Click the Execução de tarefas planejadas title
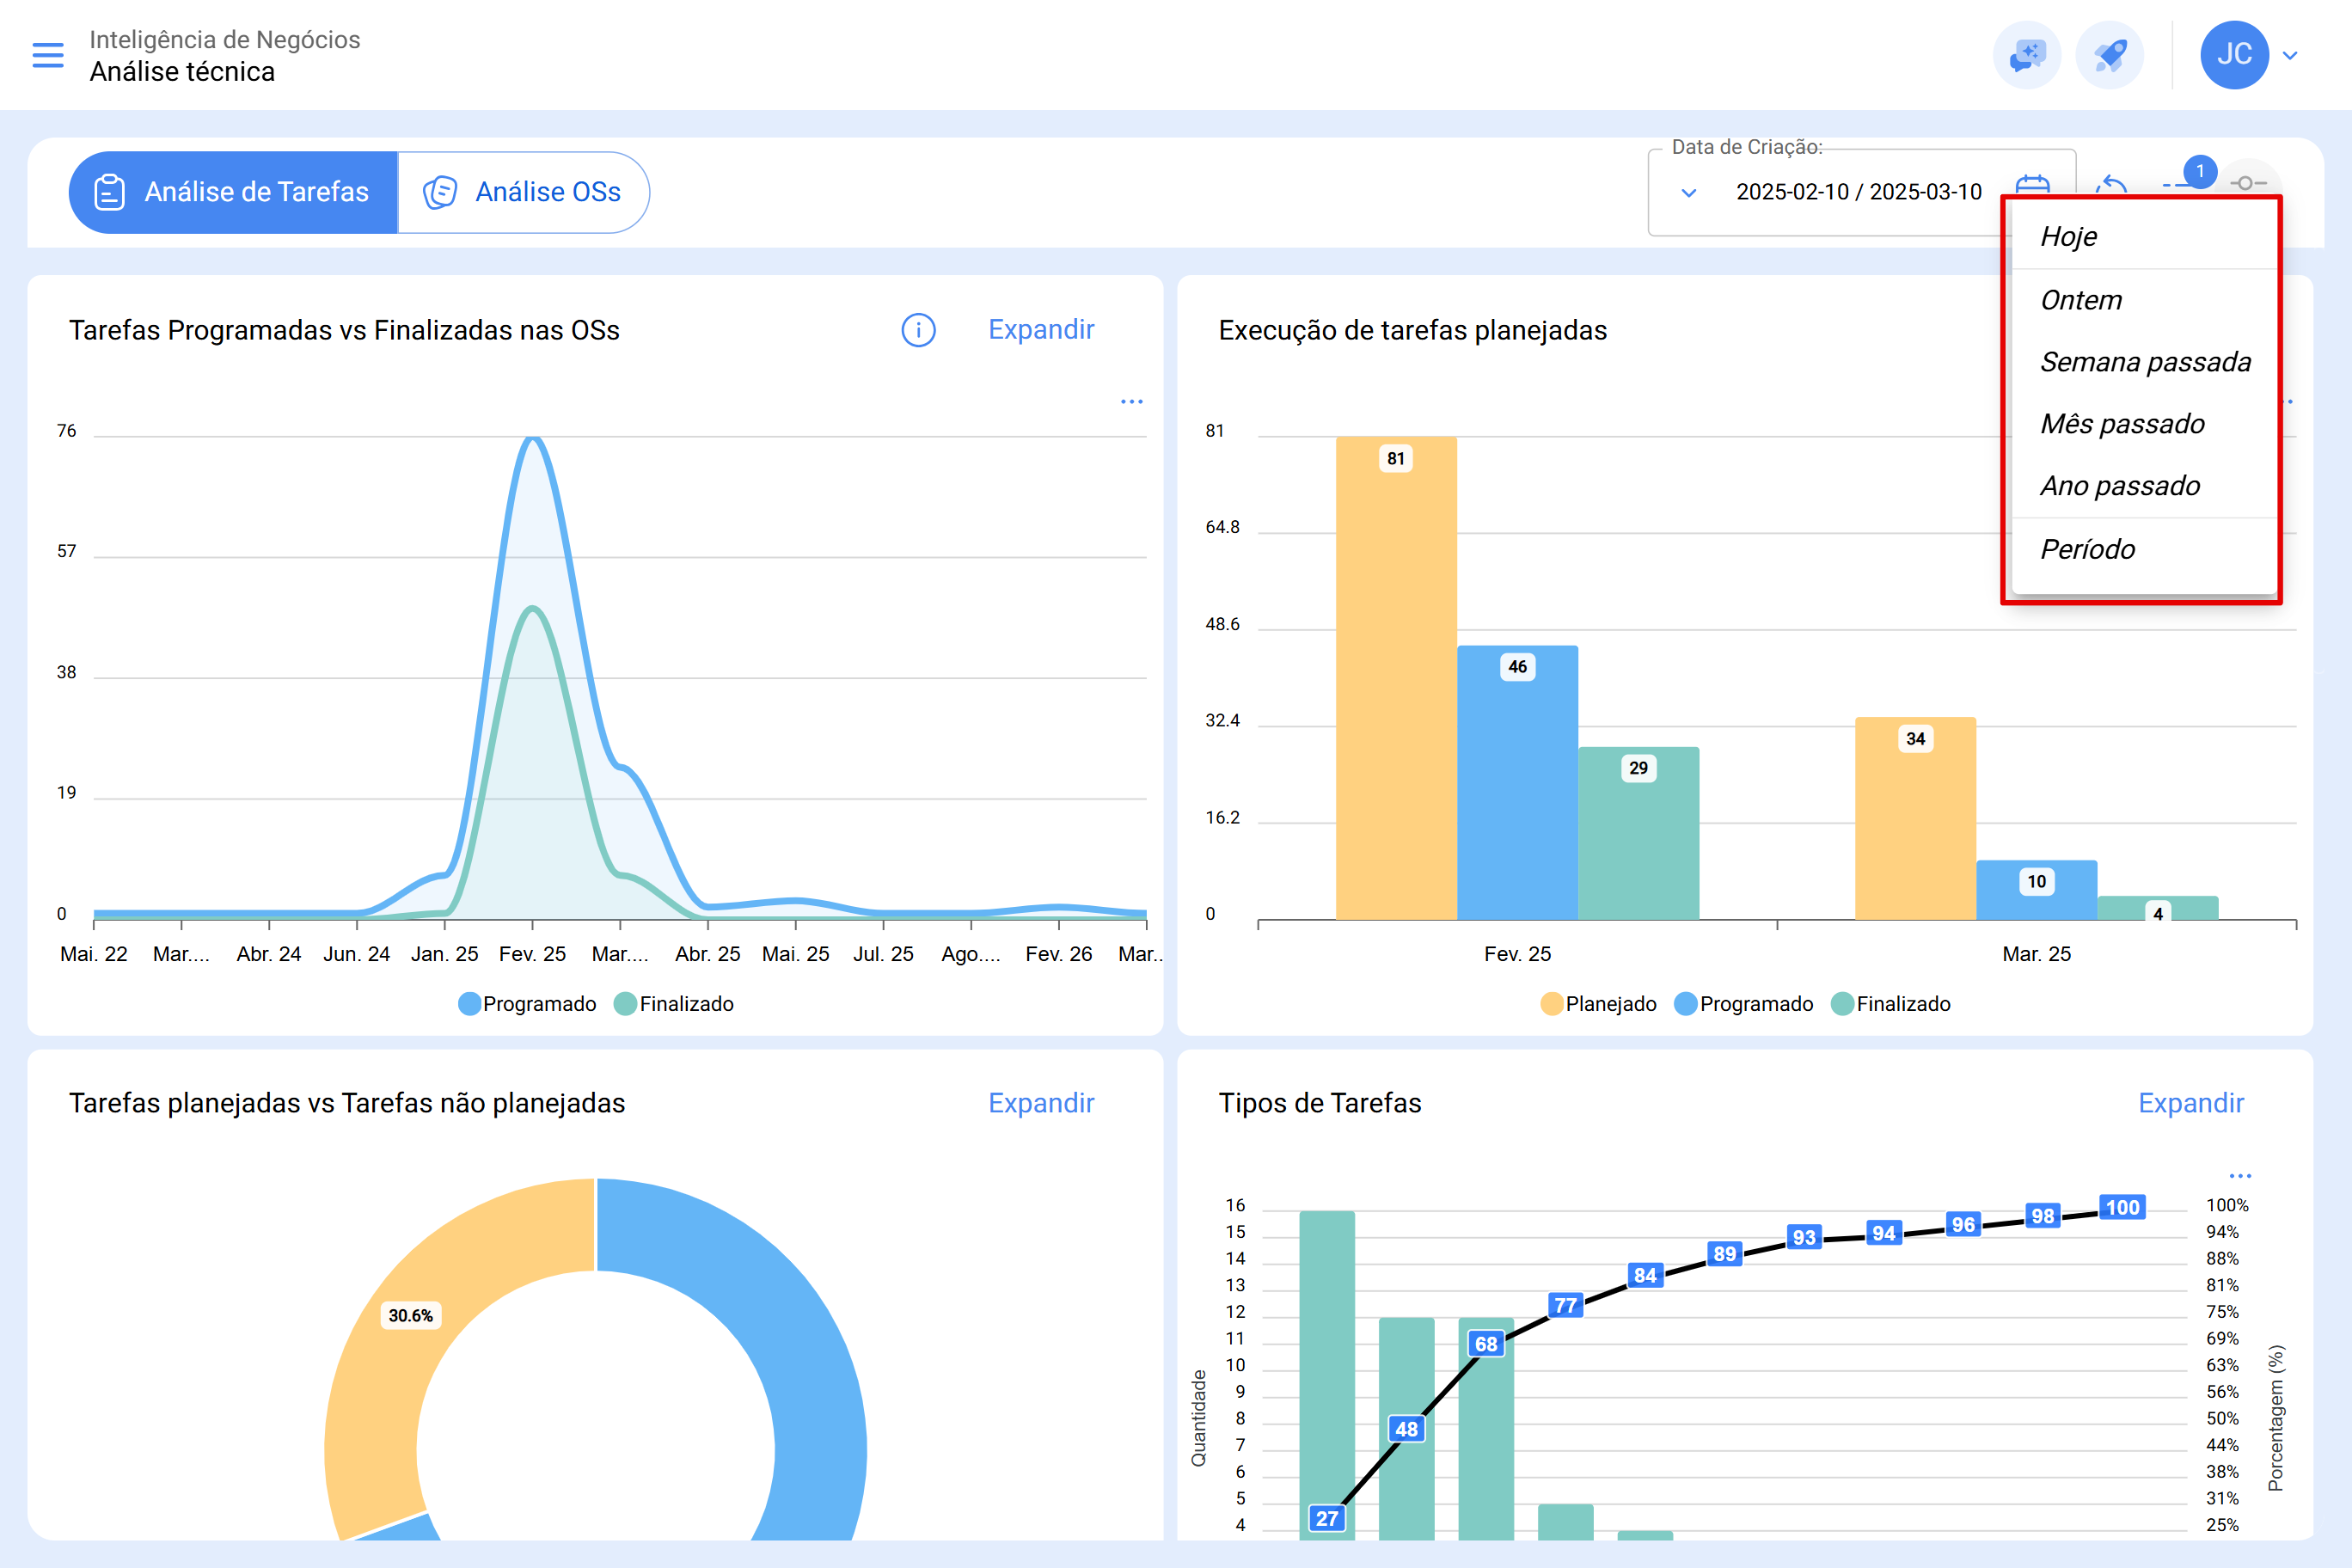 coord(1412,330)
